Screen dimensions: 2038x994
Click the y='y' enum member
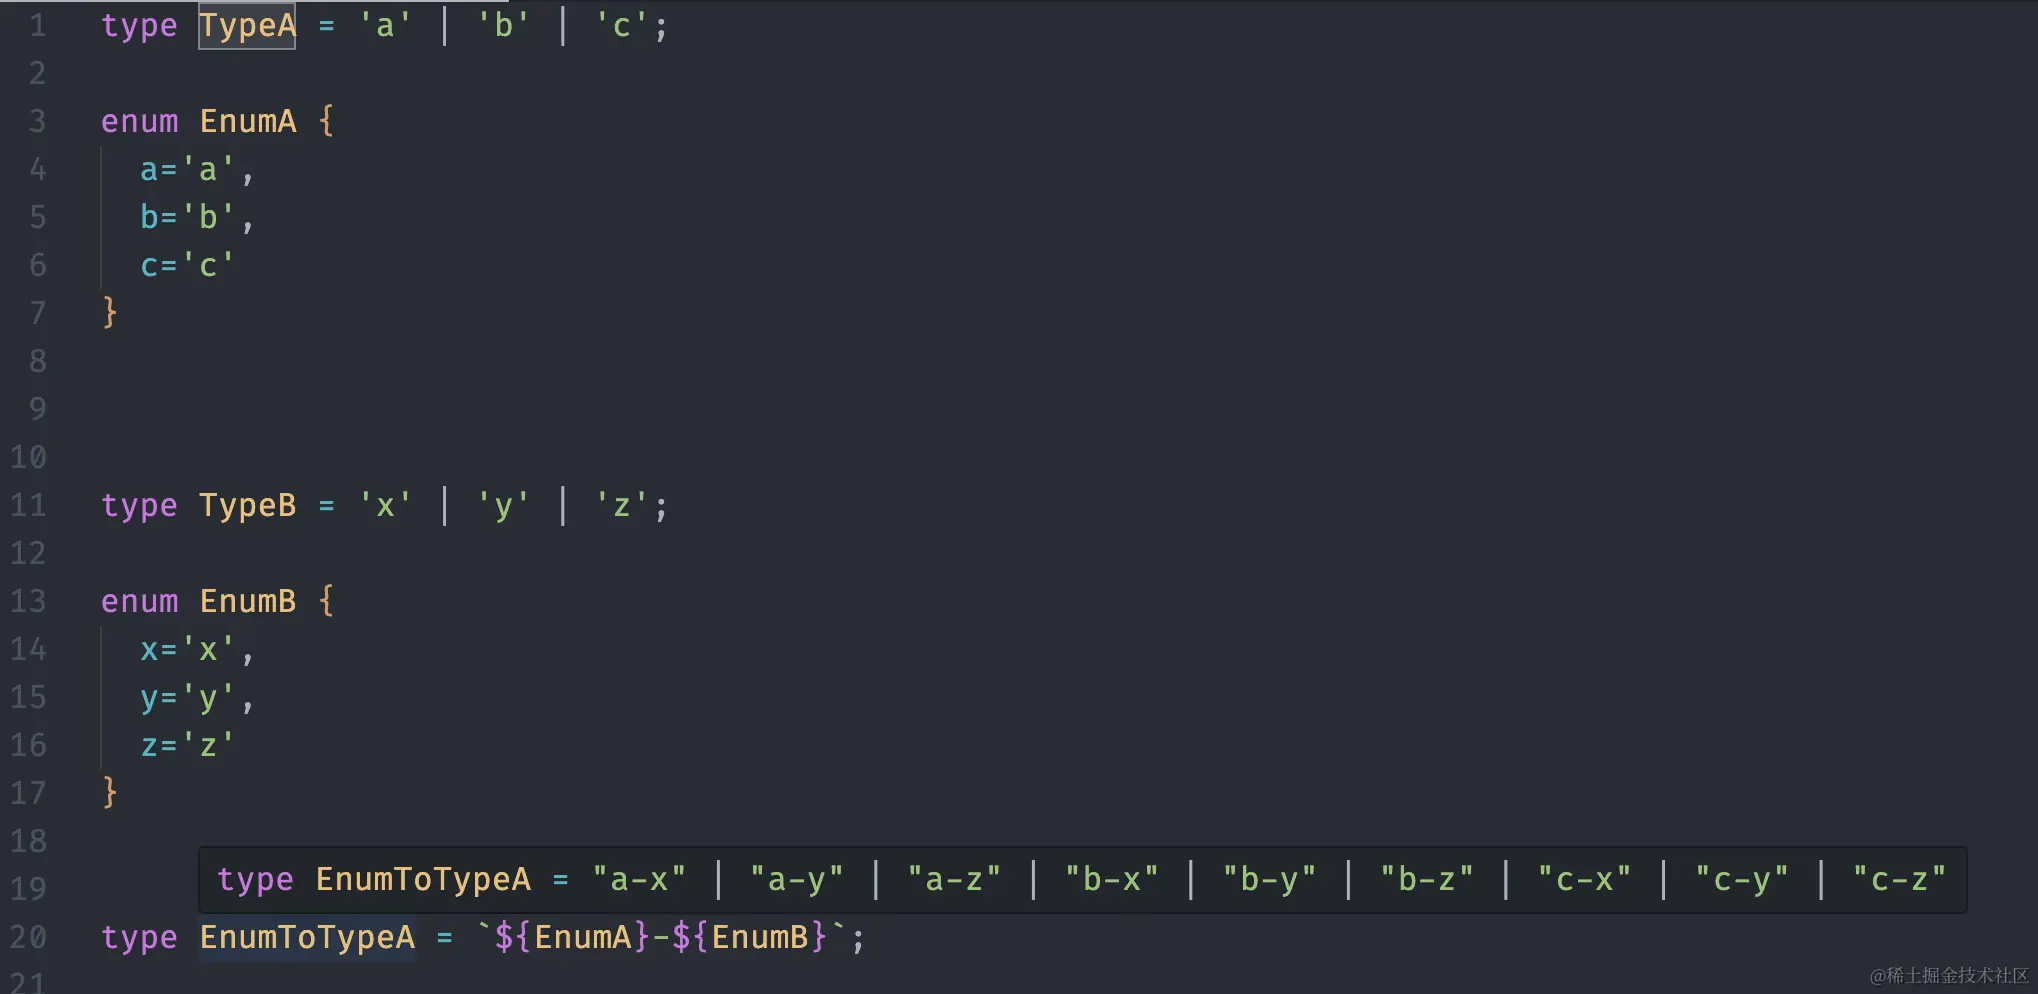(187, 698)
